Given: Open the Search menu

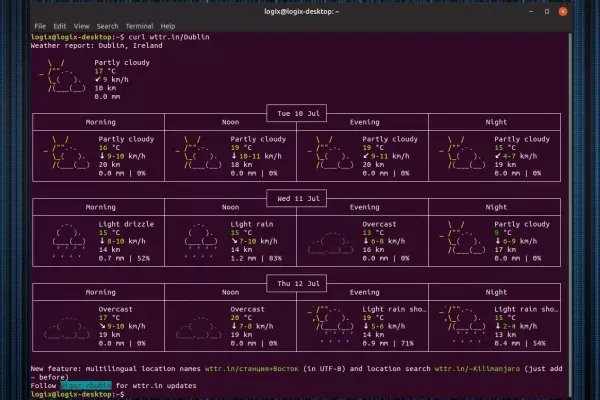Looking at the screenshot, I should tap(107, 26).
